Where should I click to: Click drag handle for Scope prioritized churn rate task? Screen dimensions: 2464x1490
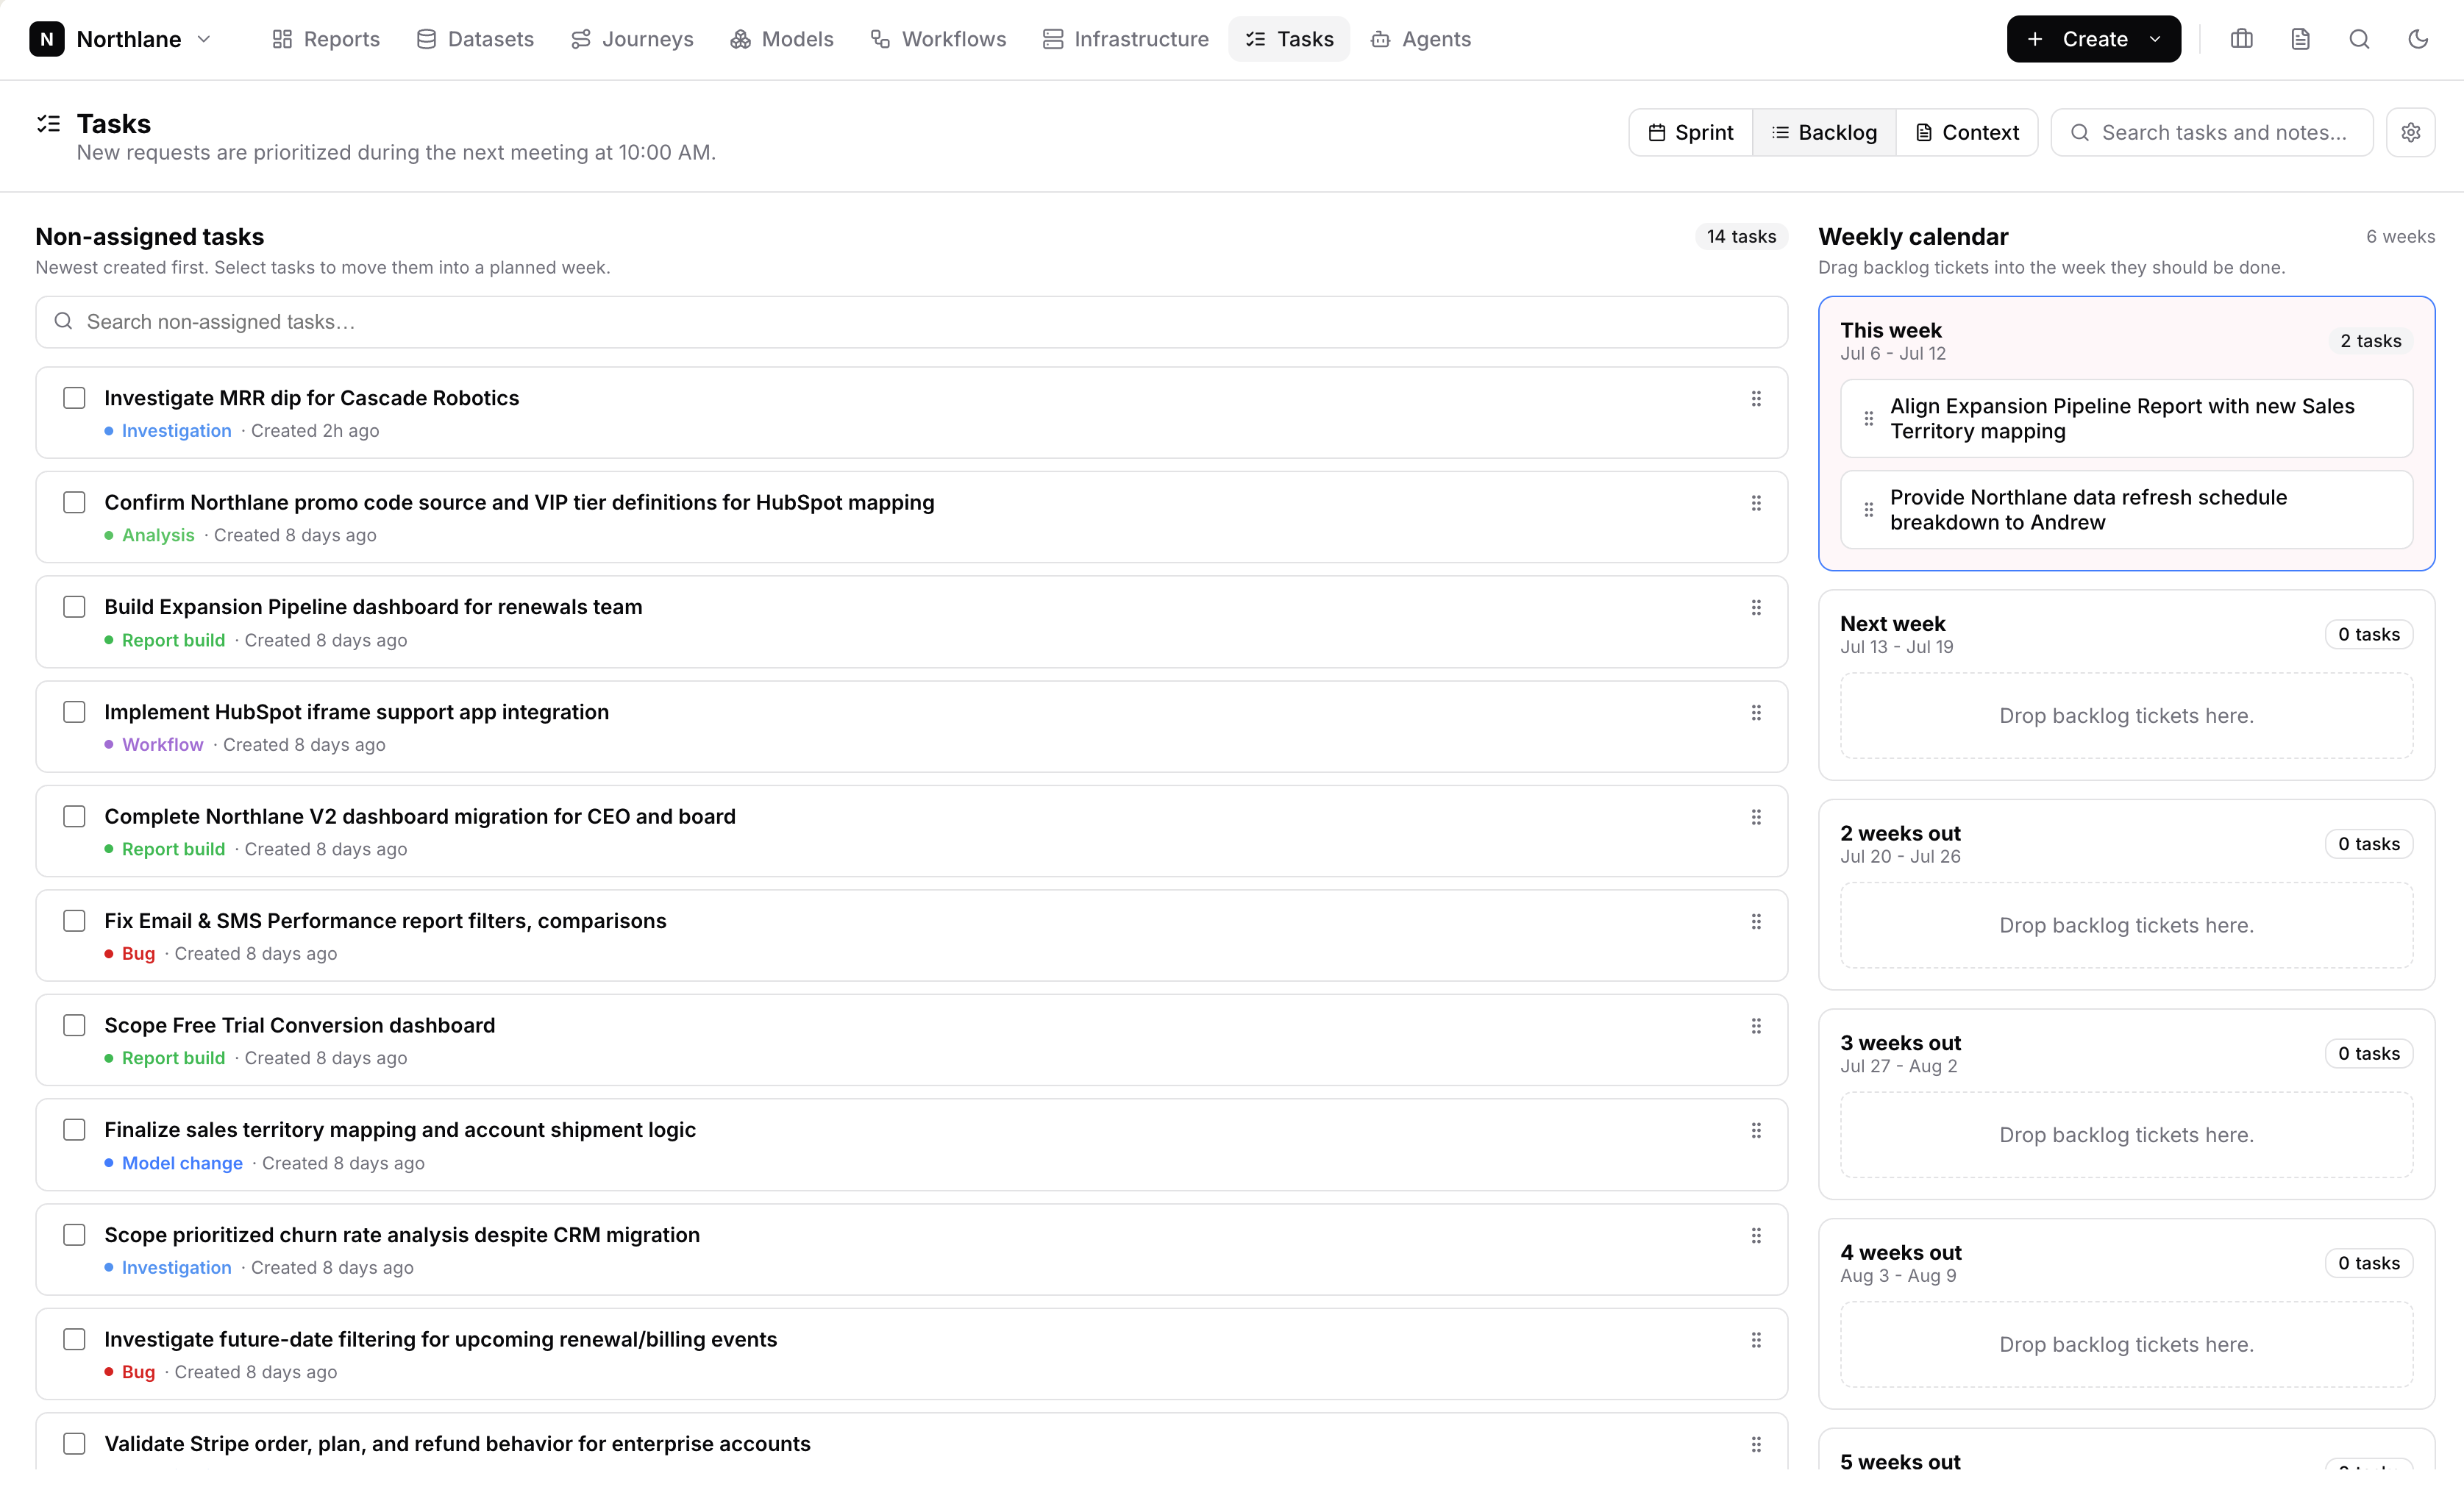[1756, 1236]
